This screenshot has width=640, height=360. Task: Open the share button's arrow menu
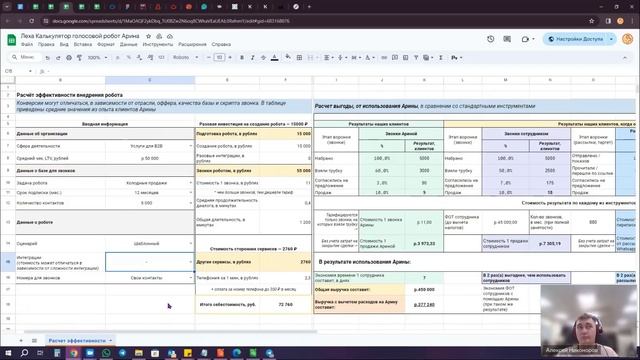point(611,39)
